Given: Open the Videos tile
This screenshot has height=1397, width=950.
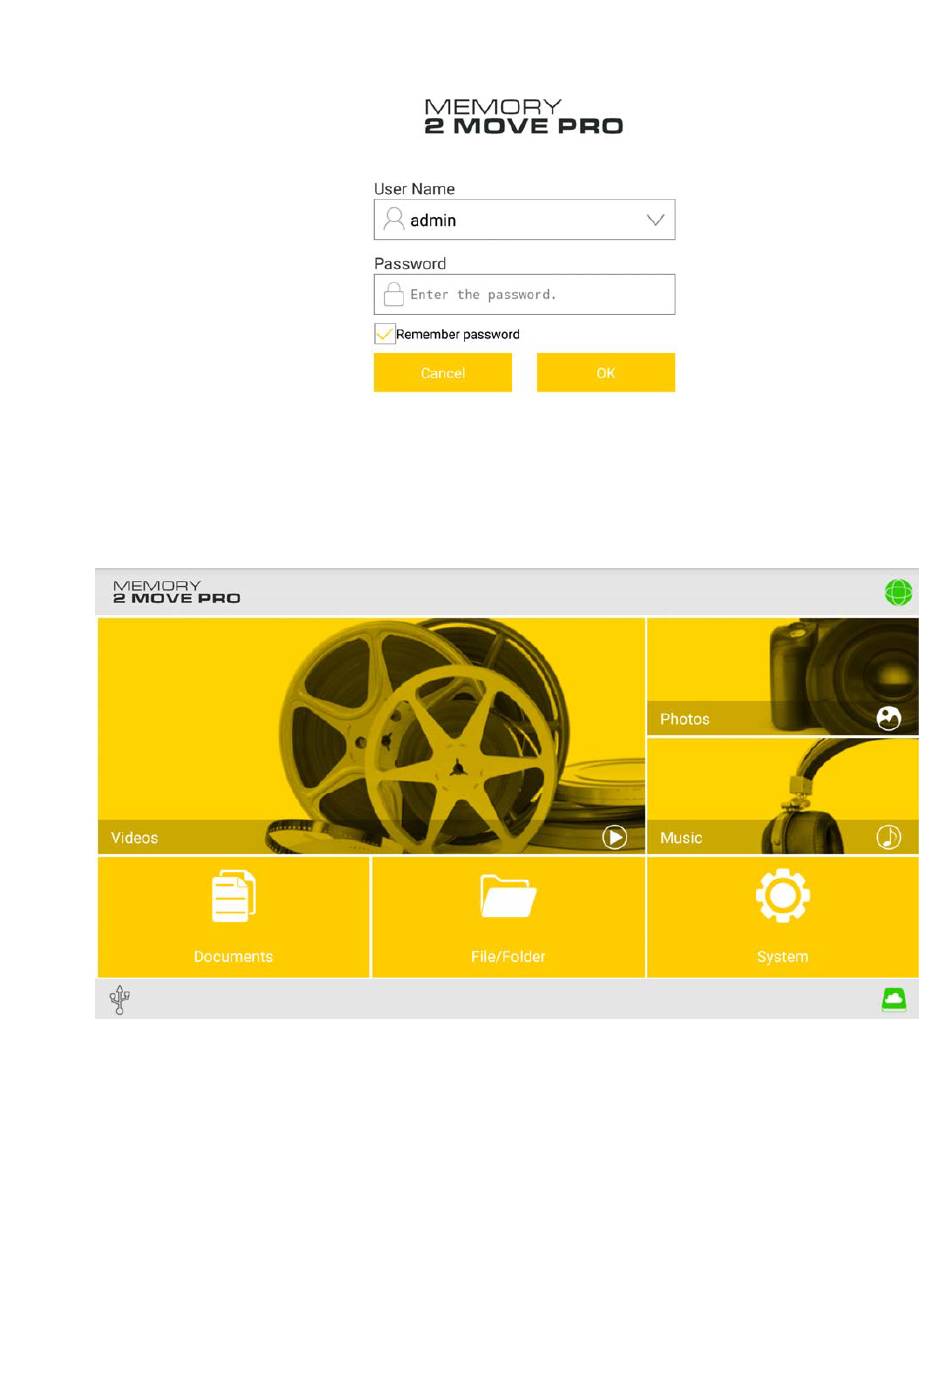Looking at the screenshot, I should [371, 736].
